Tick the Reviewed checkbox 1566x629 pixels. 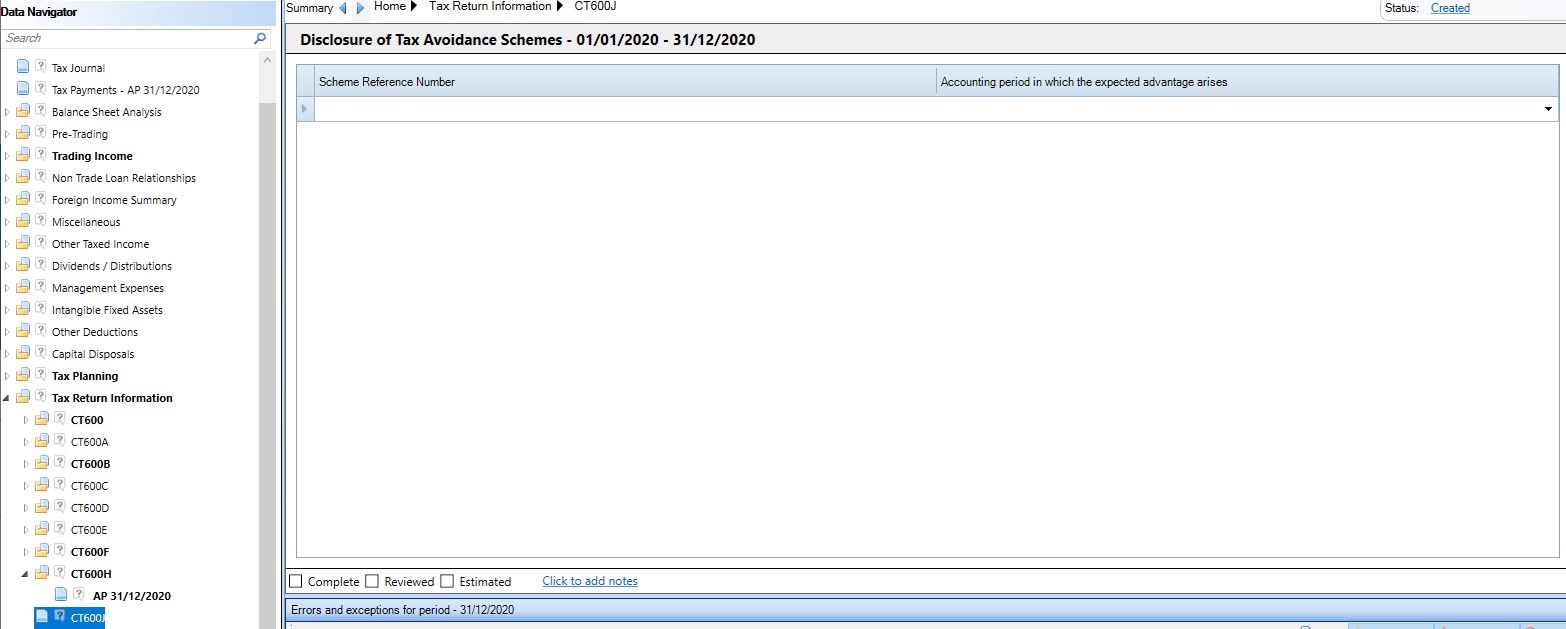click(x=371, y=581)
